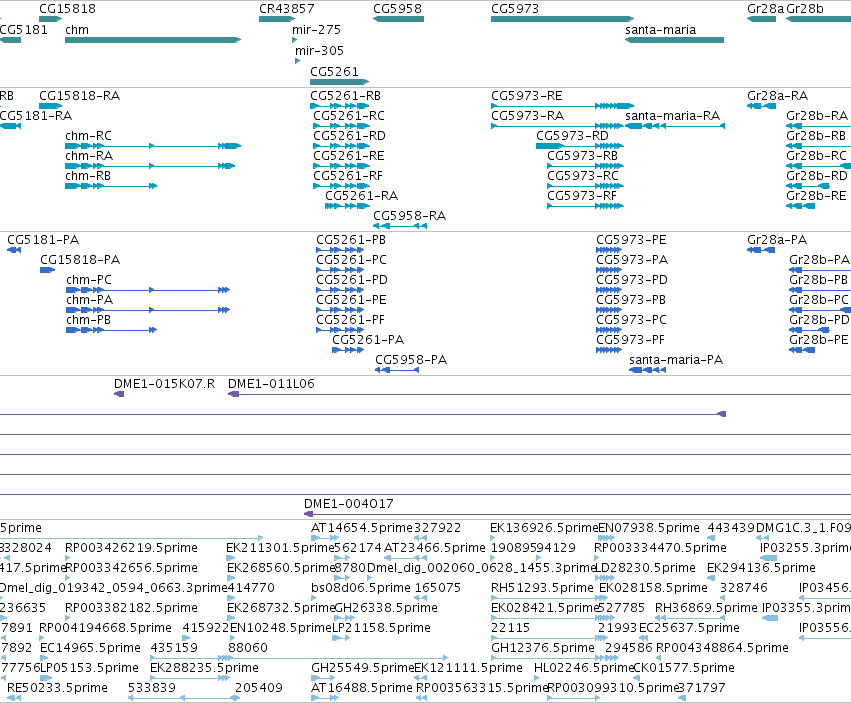Screen dimensions: 851x703
Task: Select the CR43857 gene feature
Action: click(x=277, y=19)
